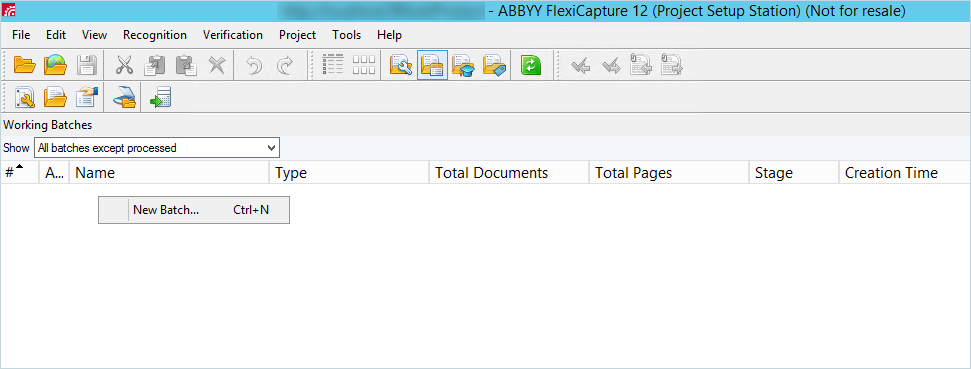The width and height of the screenshot is (971, 369).
Task: Click the folder with graduation cap icon
Action: click(x=463, y=65)
